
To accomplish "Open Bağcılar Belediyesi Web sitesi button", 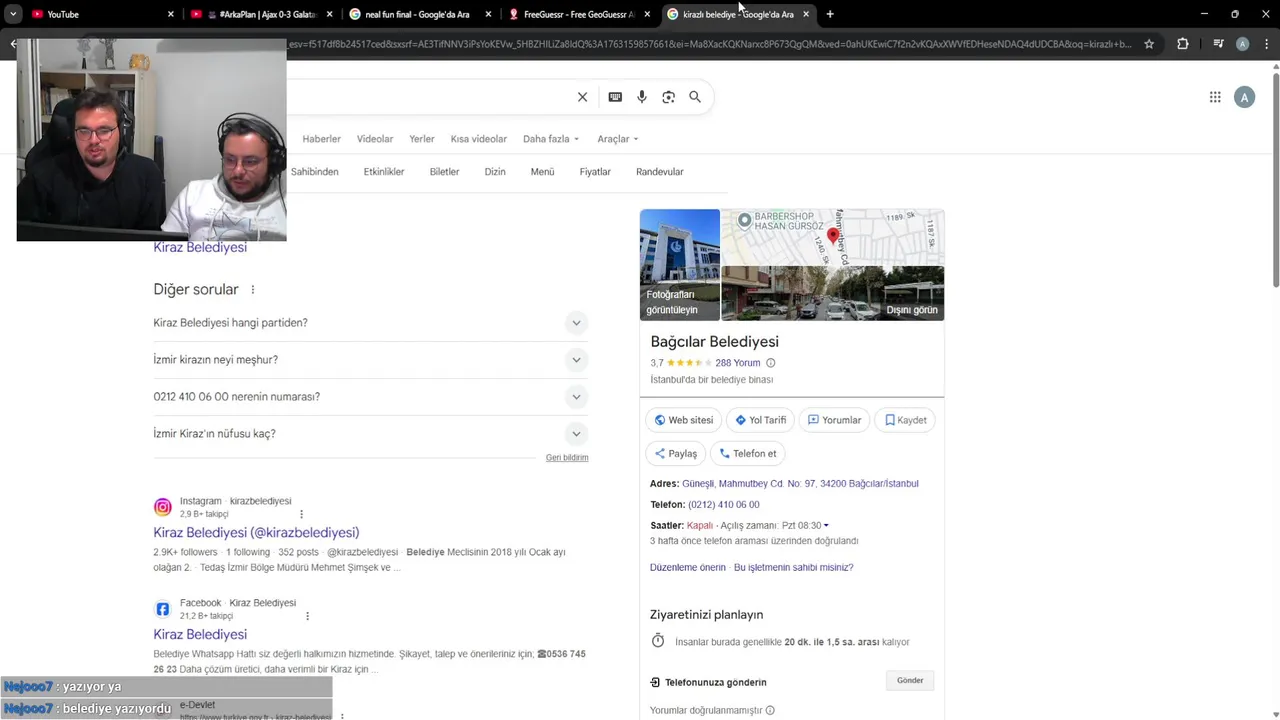I will 683,420.
